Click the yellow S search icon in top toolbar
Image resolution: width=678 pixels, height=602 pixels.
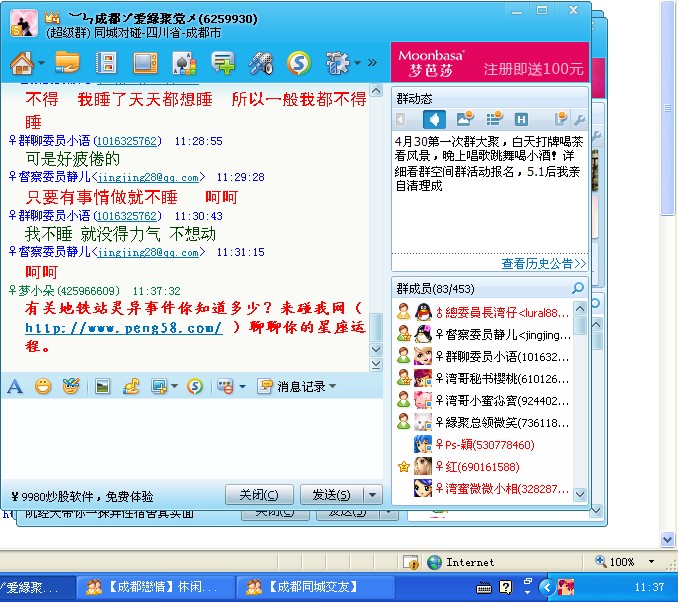tap(299, 63)
